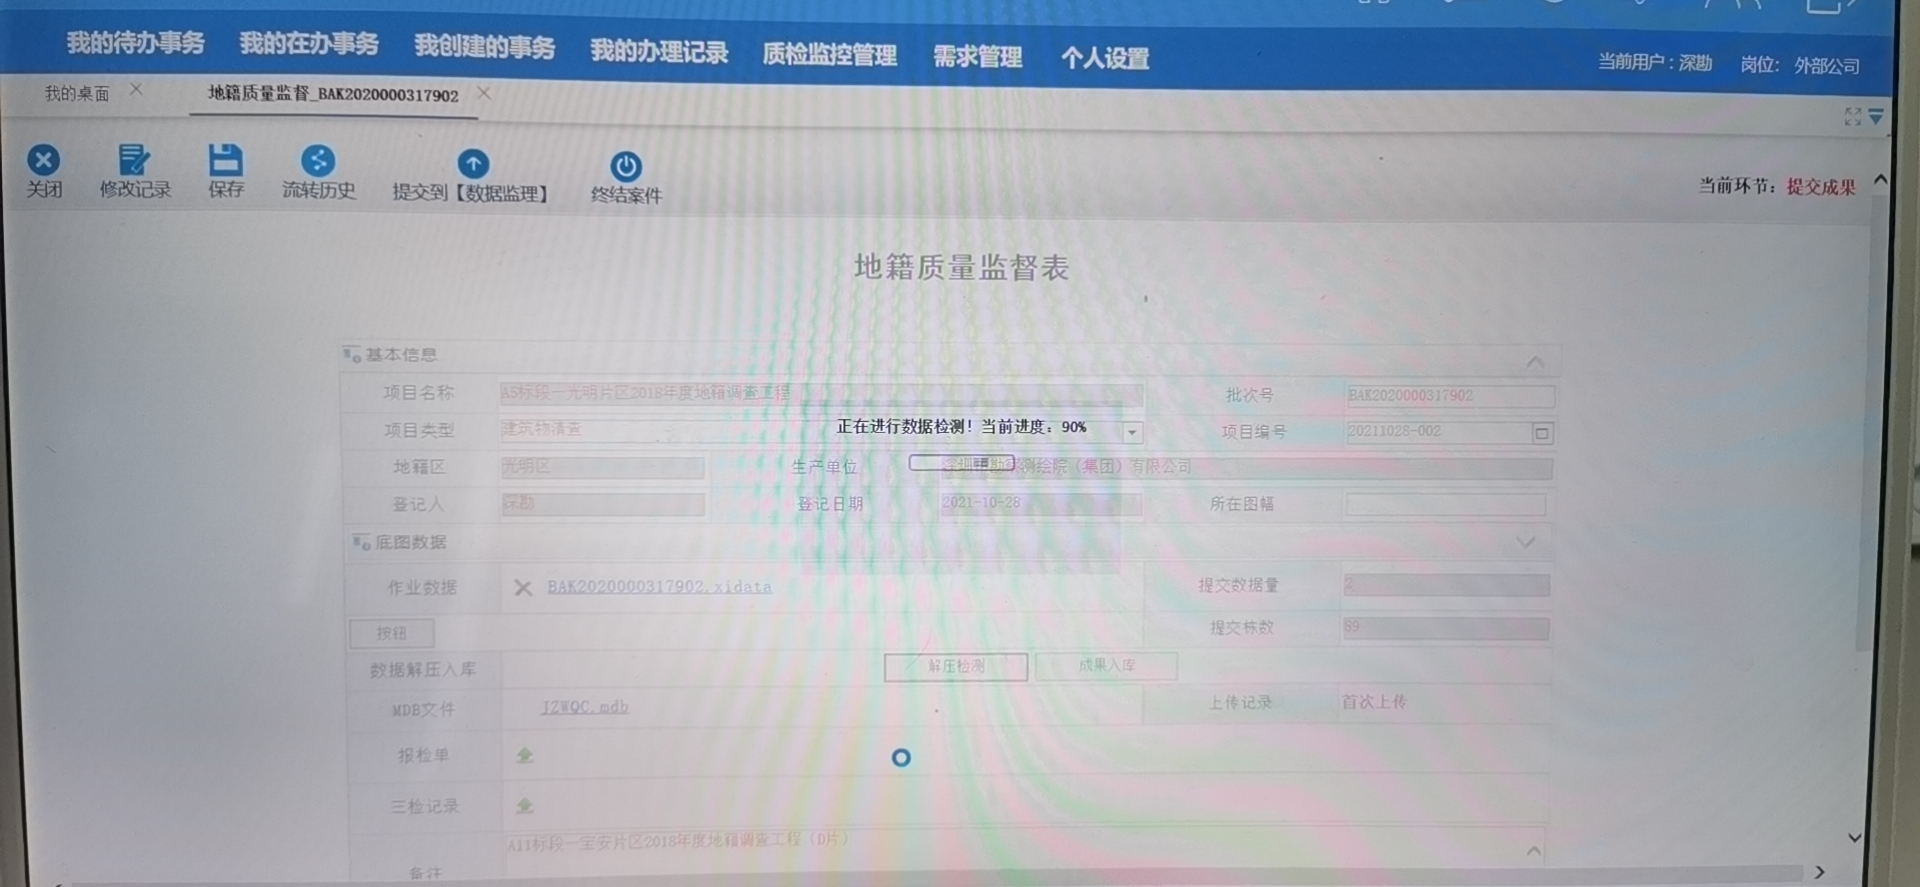Click the 项目名称 input field
Screen dimensions: 1920x887
[x=821, y=393]
